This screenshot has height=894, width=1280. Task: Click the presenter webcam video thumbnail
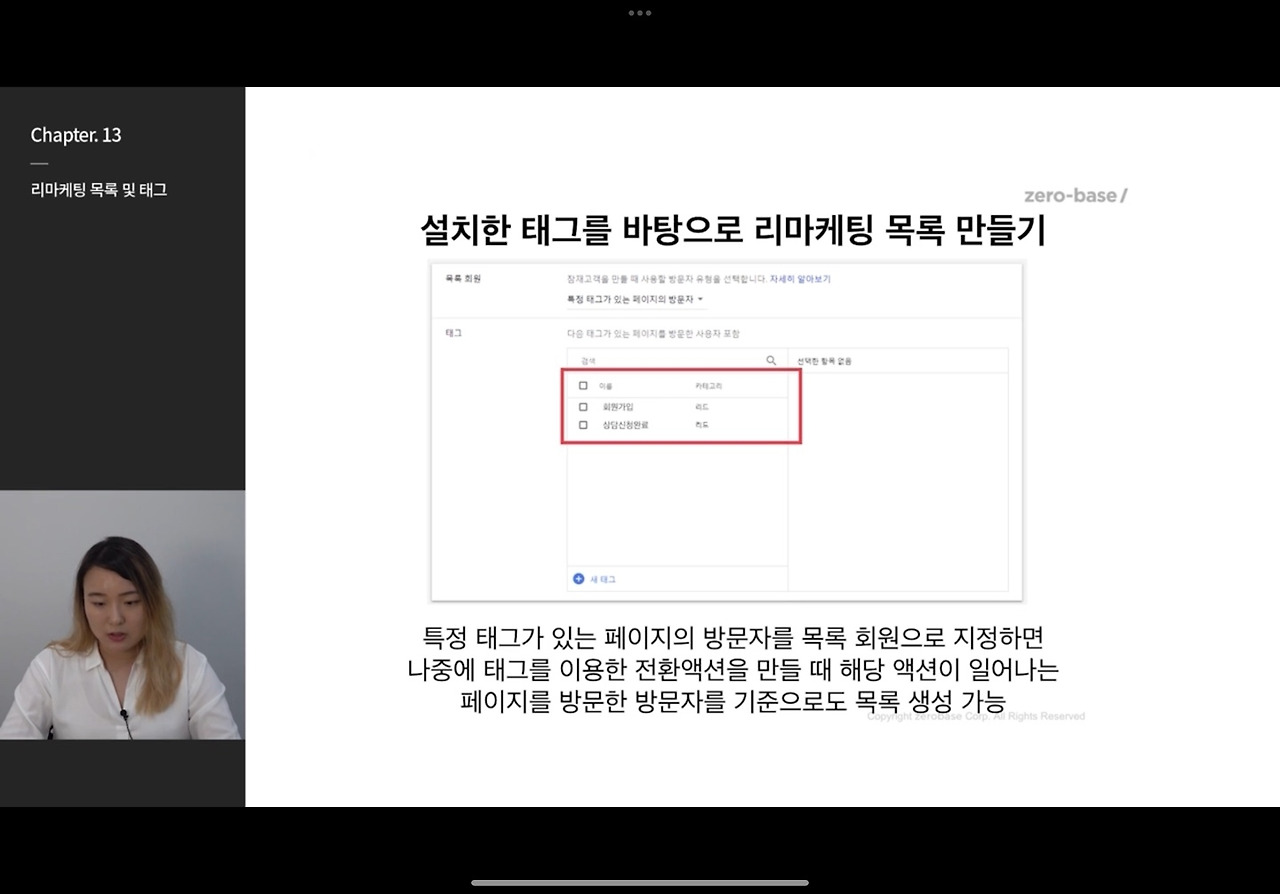click(122, 615)
